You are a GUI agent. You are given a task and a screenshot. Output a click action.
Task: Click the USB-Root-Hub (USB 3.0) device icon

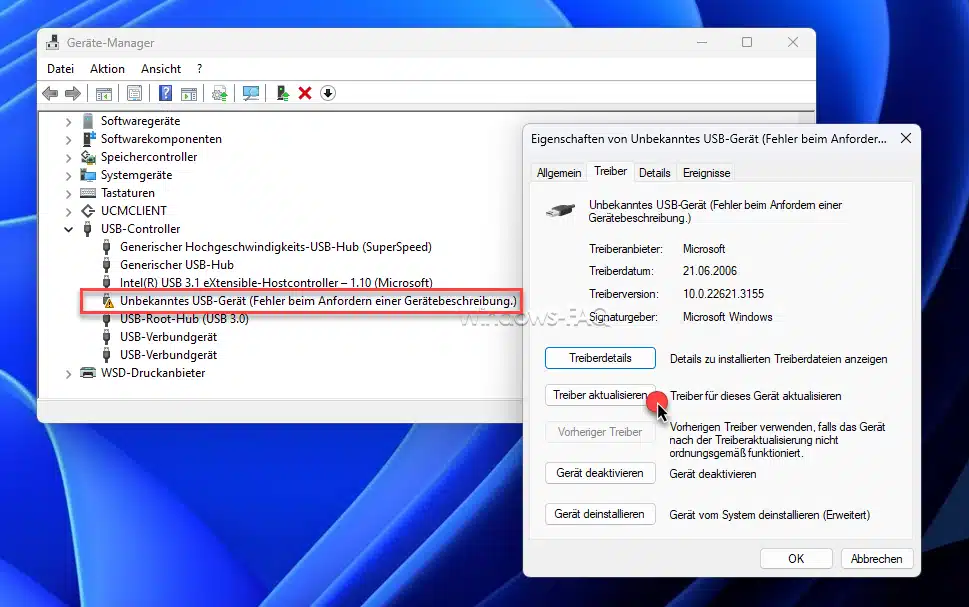pyautogui.click(x=106, y=319)
